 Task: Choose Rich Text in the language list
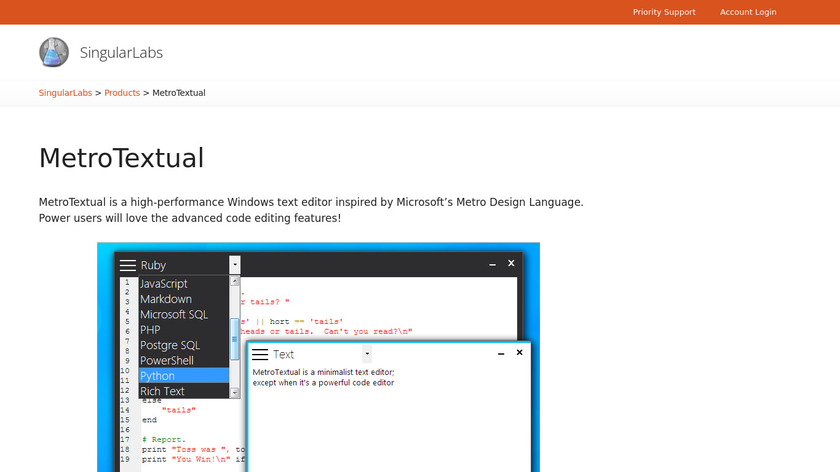click(162, 391)
